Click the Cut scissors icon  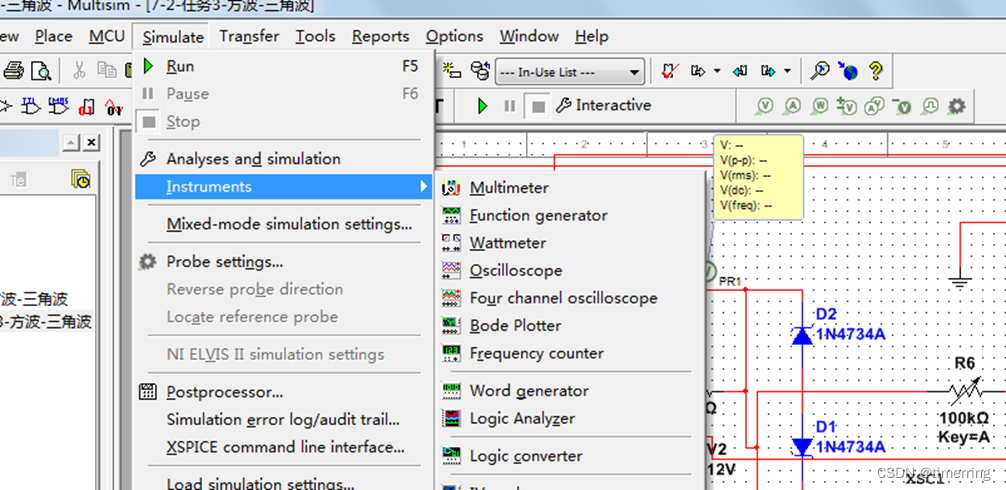click(x=79, y=71)
